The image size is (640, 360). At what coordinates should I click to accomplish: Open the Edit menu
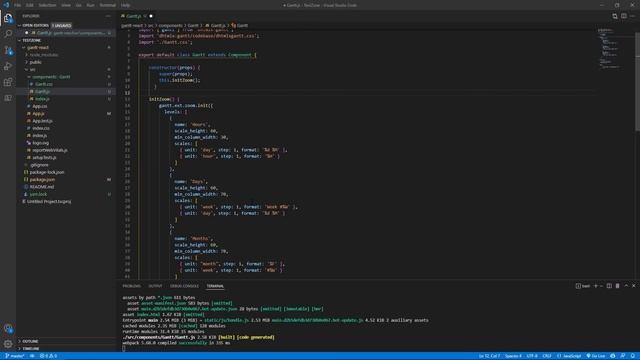(30, 5)
